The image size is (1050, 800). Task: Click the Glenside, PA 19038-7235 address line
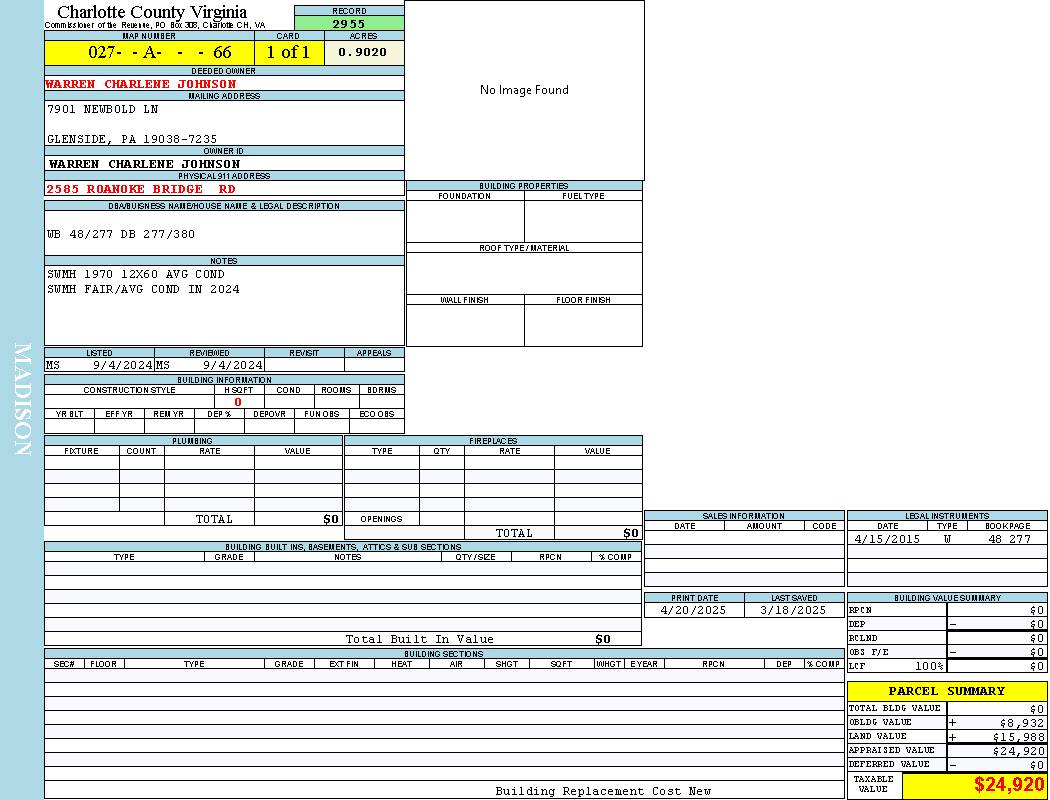[x=132, y=139]
